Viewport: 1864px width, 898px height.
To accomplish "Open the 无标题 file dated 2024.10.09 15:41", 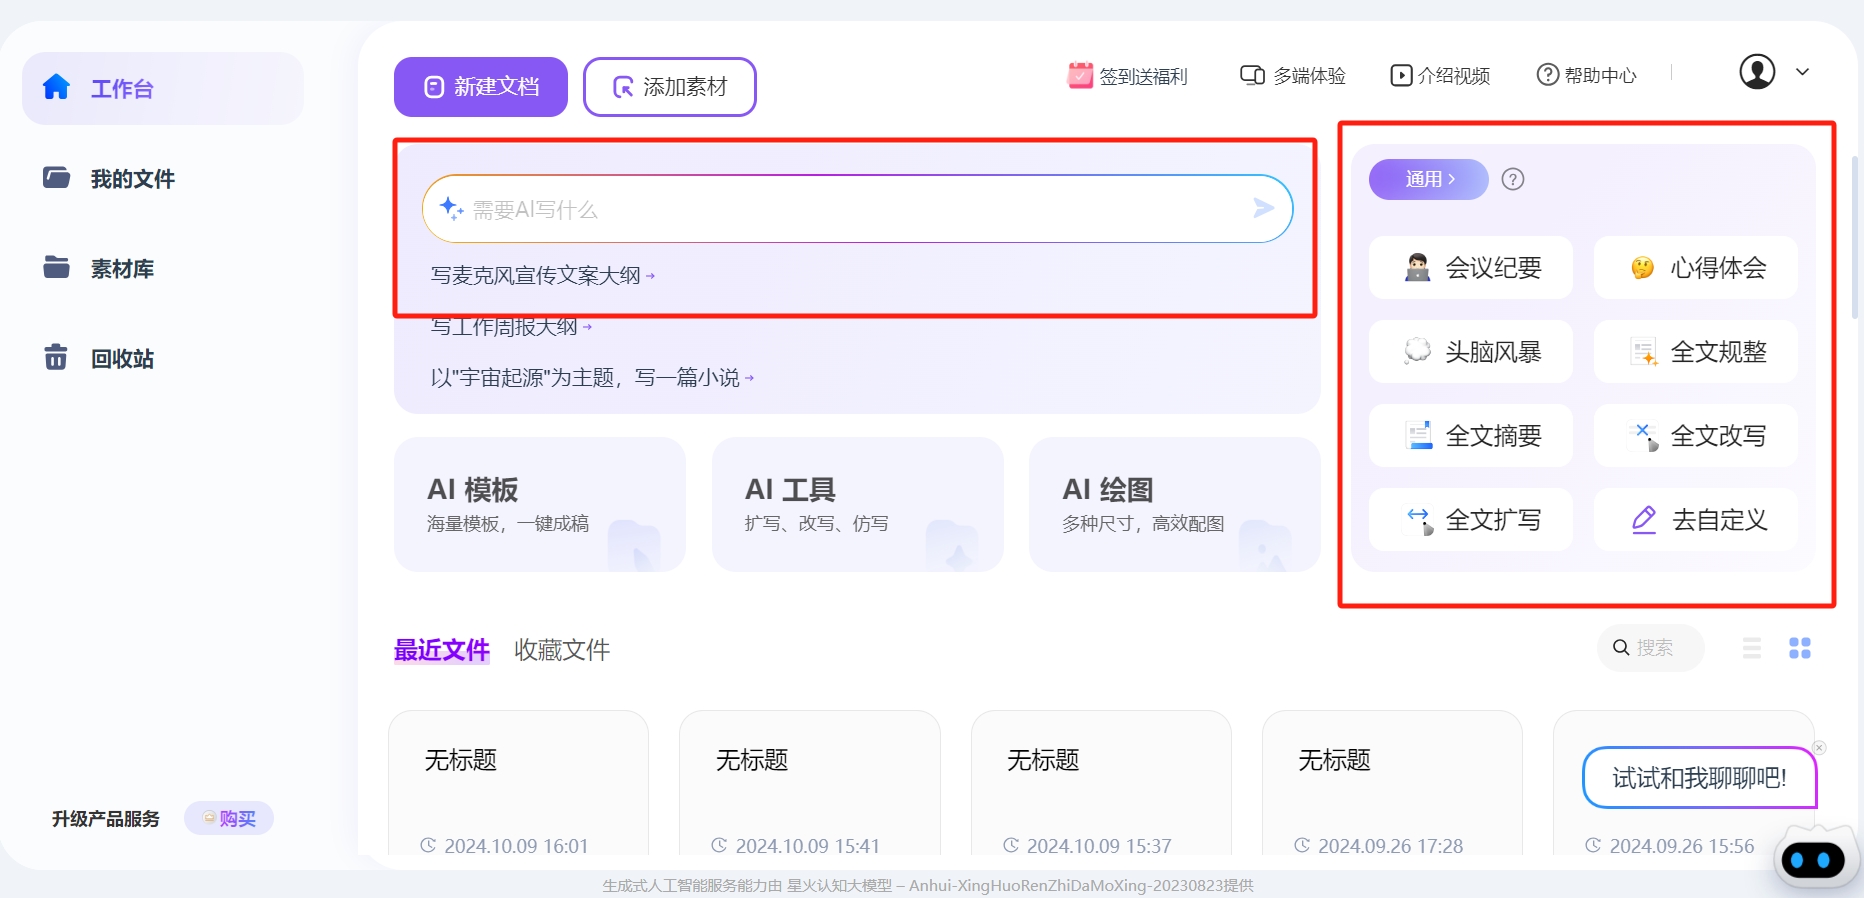I will coord(810,783).
